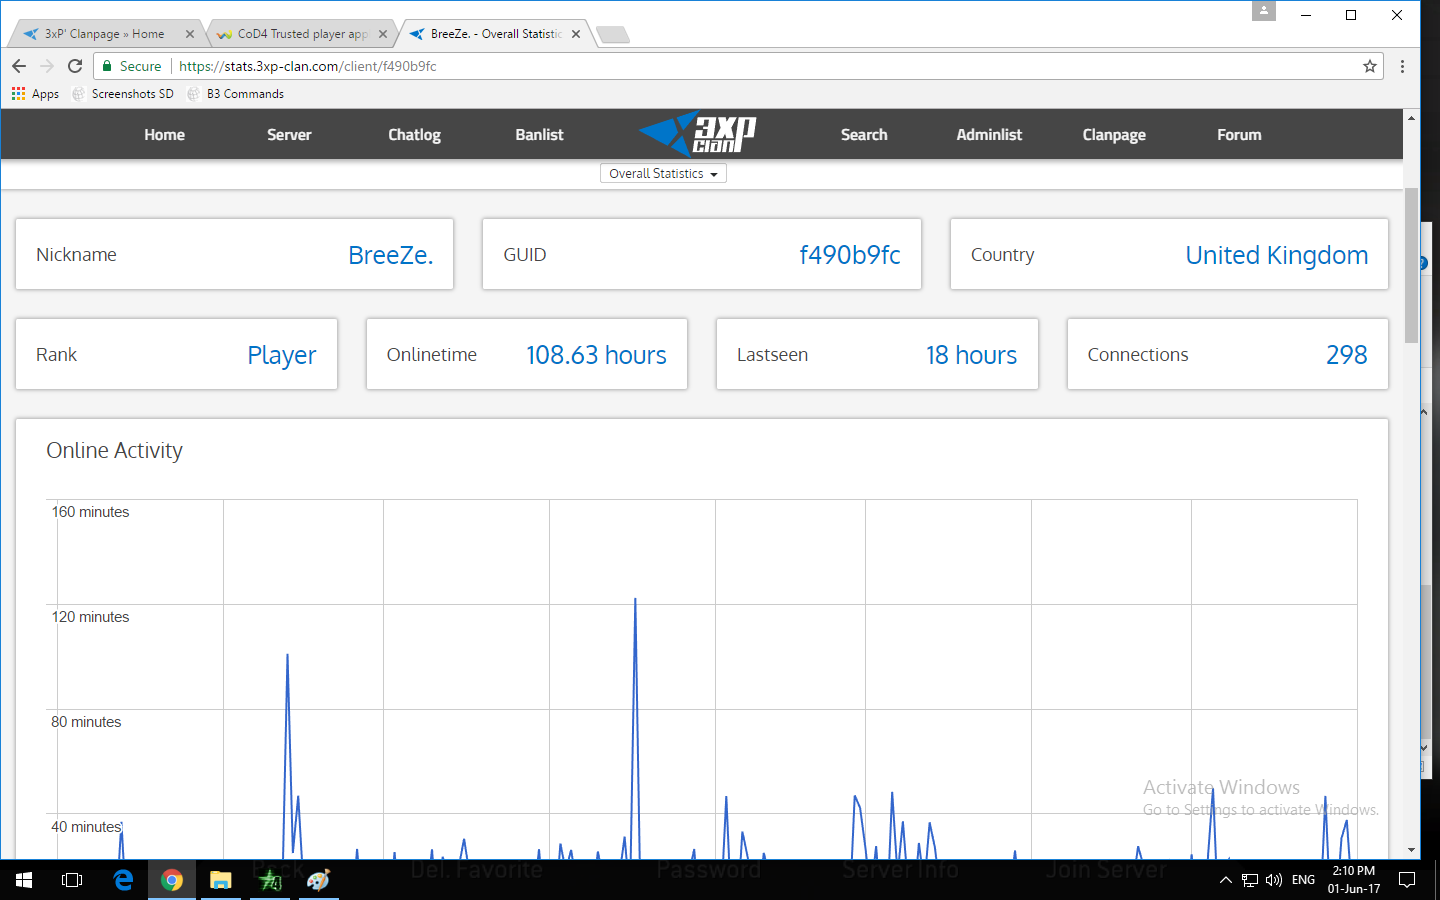Open File Explorer from the taskbar
1440x900 pixels.
tap(220, 880)
